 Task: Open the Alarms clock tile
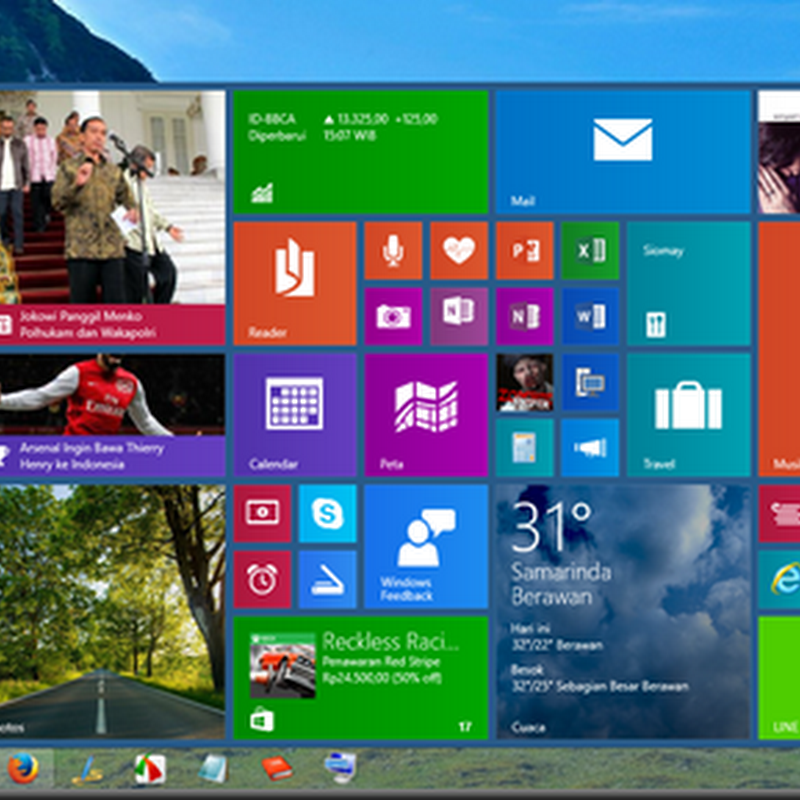coord(262,579)
